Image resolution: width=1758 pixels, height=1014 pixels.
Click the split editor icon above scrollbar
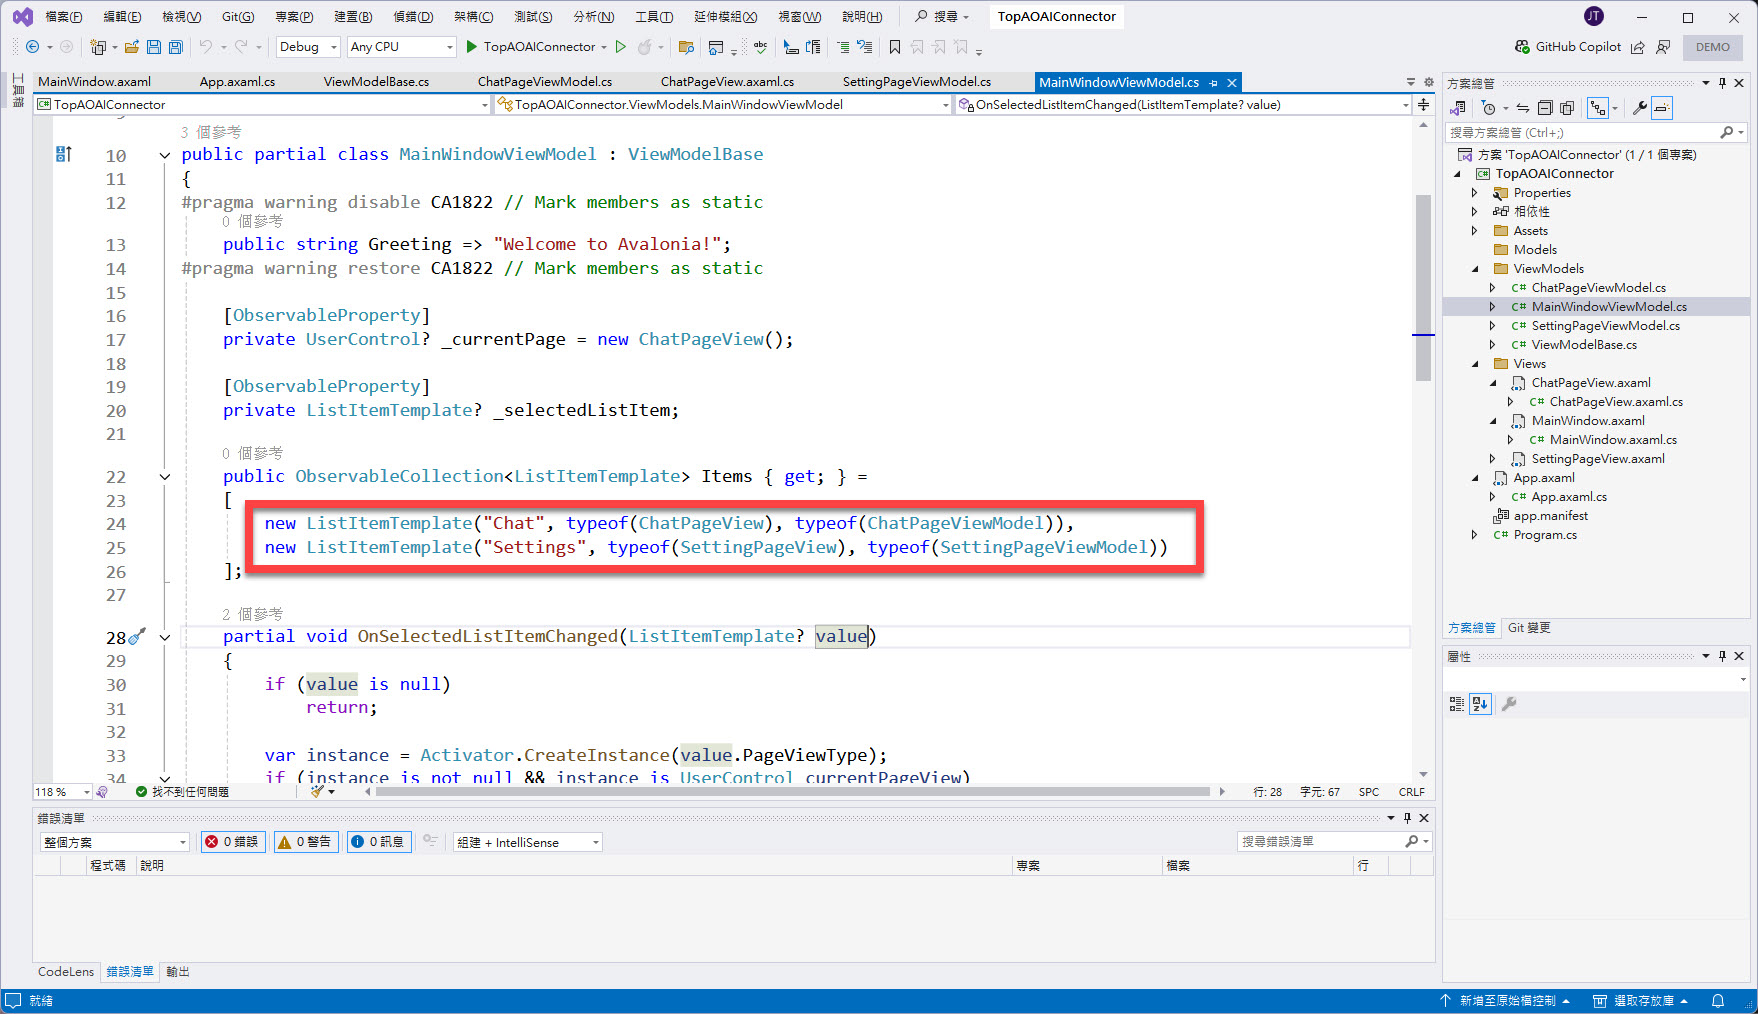click(1423, 104)
